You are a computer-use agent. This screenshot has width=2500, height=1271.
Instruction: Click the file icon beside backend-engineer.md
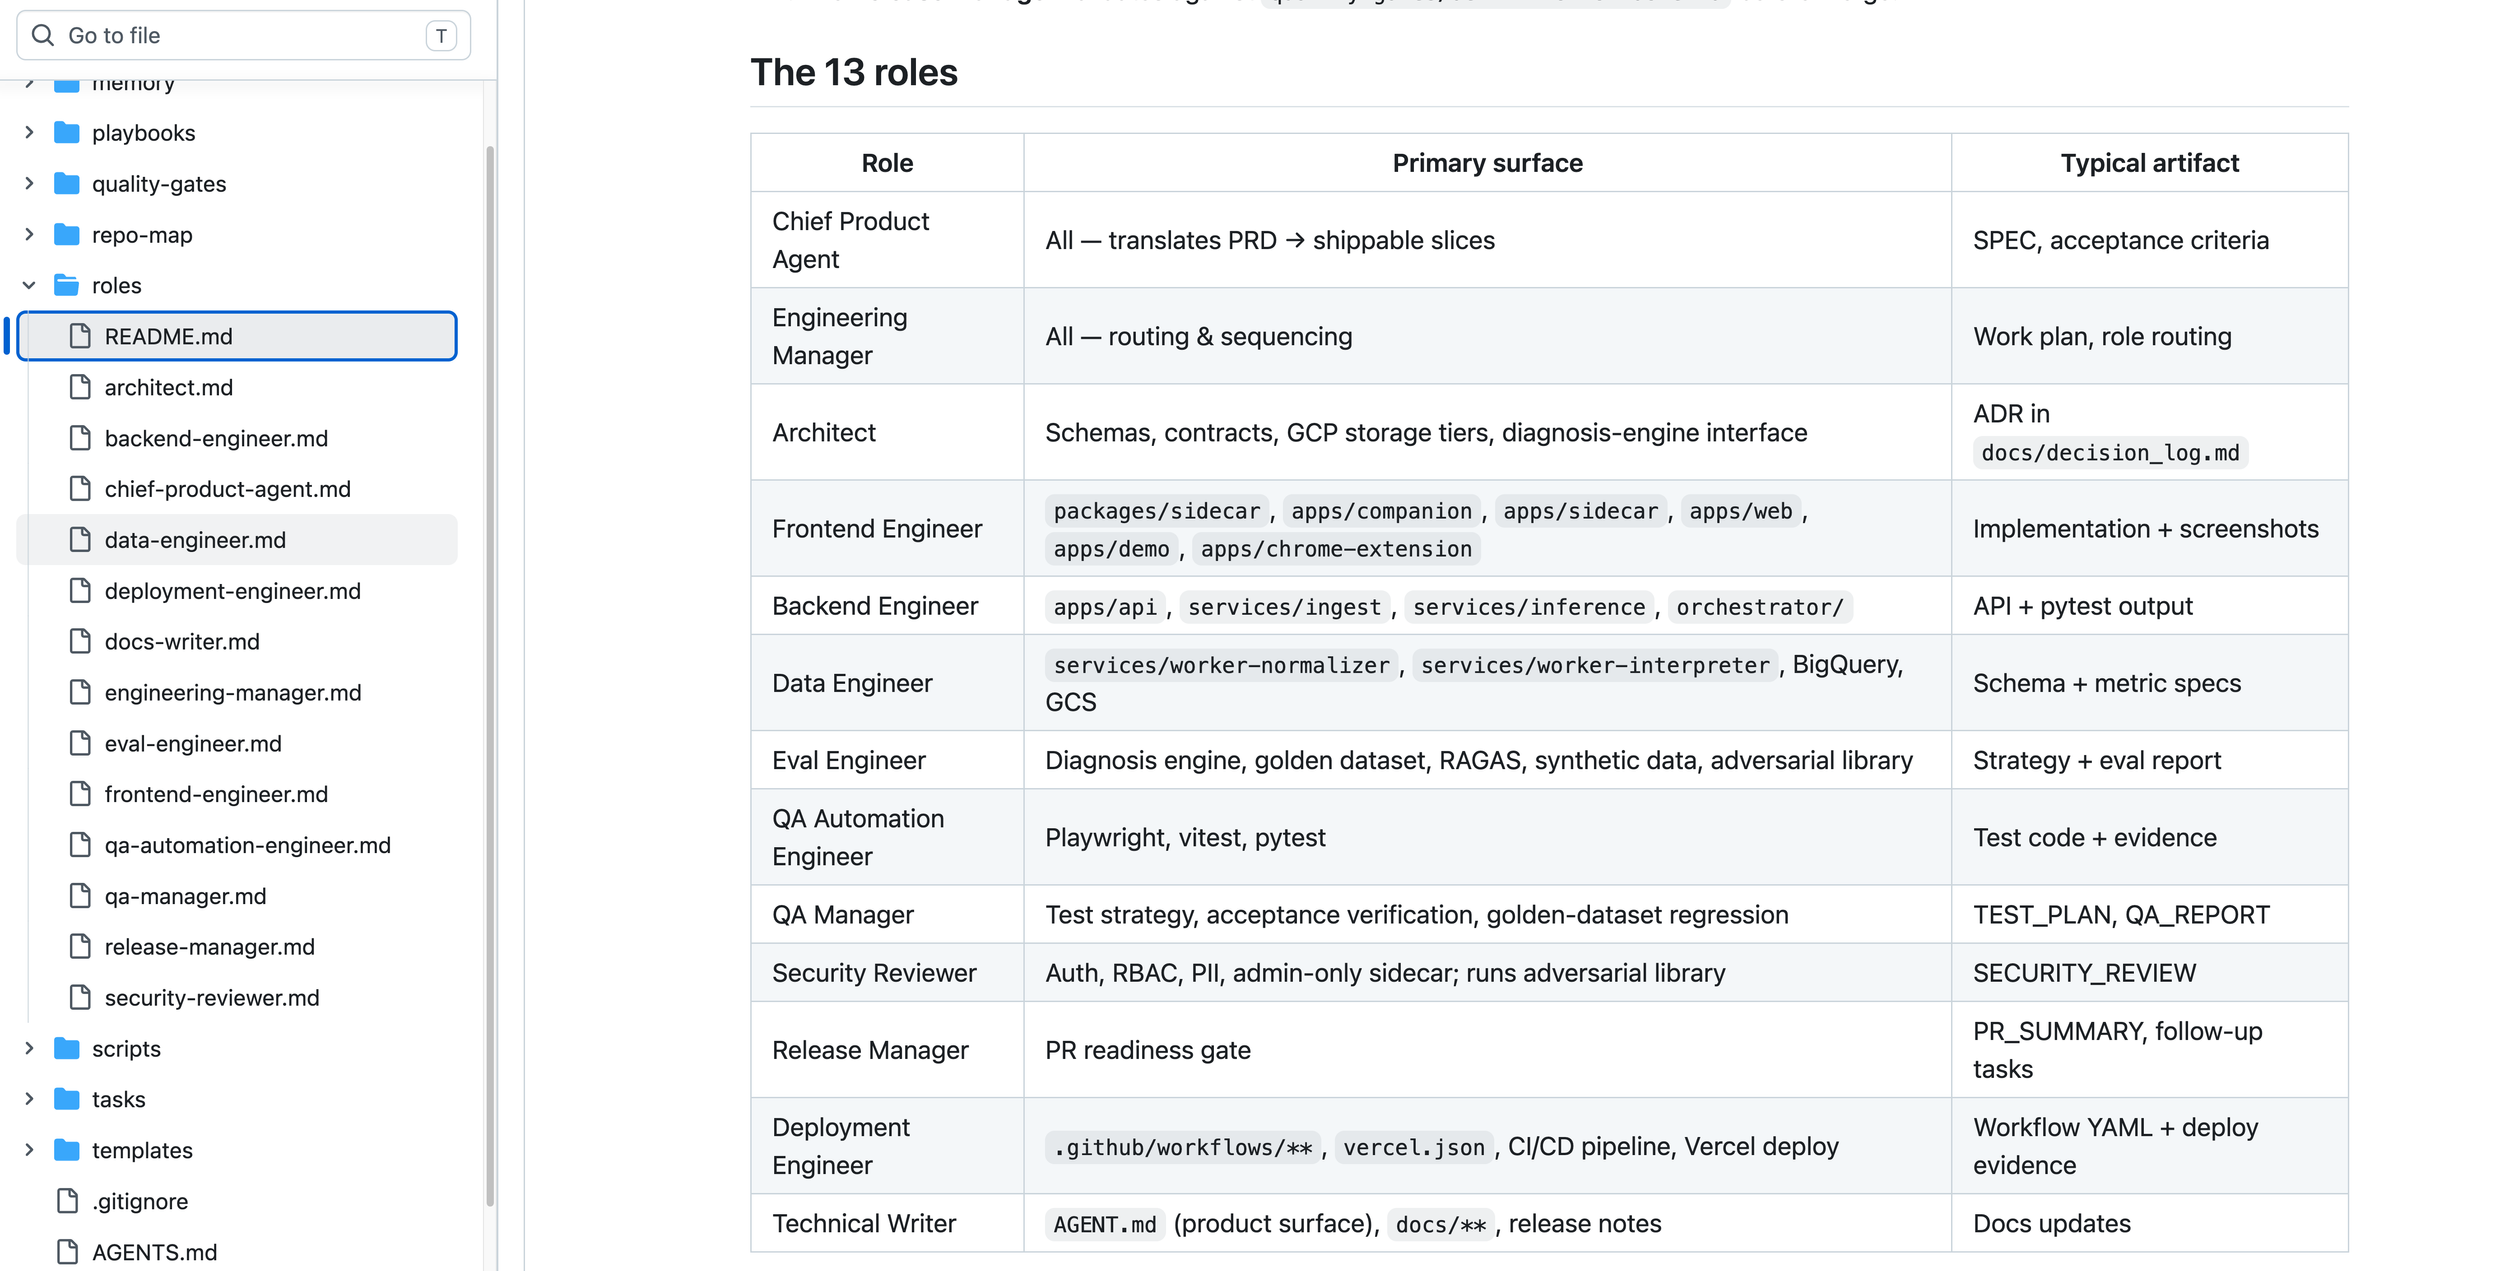pos(80,438)
